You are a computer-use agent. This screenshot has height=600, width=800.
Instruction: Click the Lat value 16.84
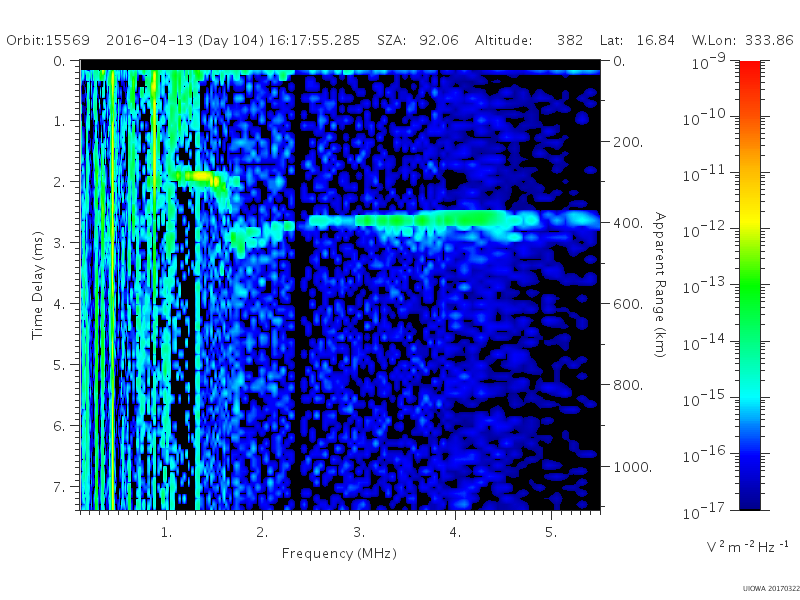656,40
